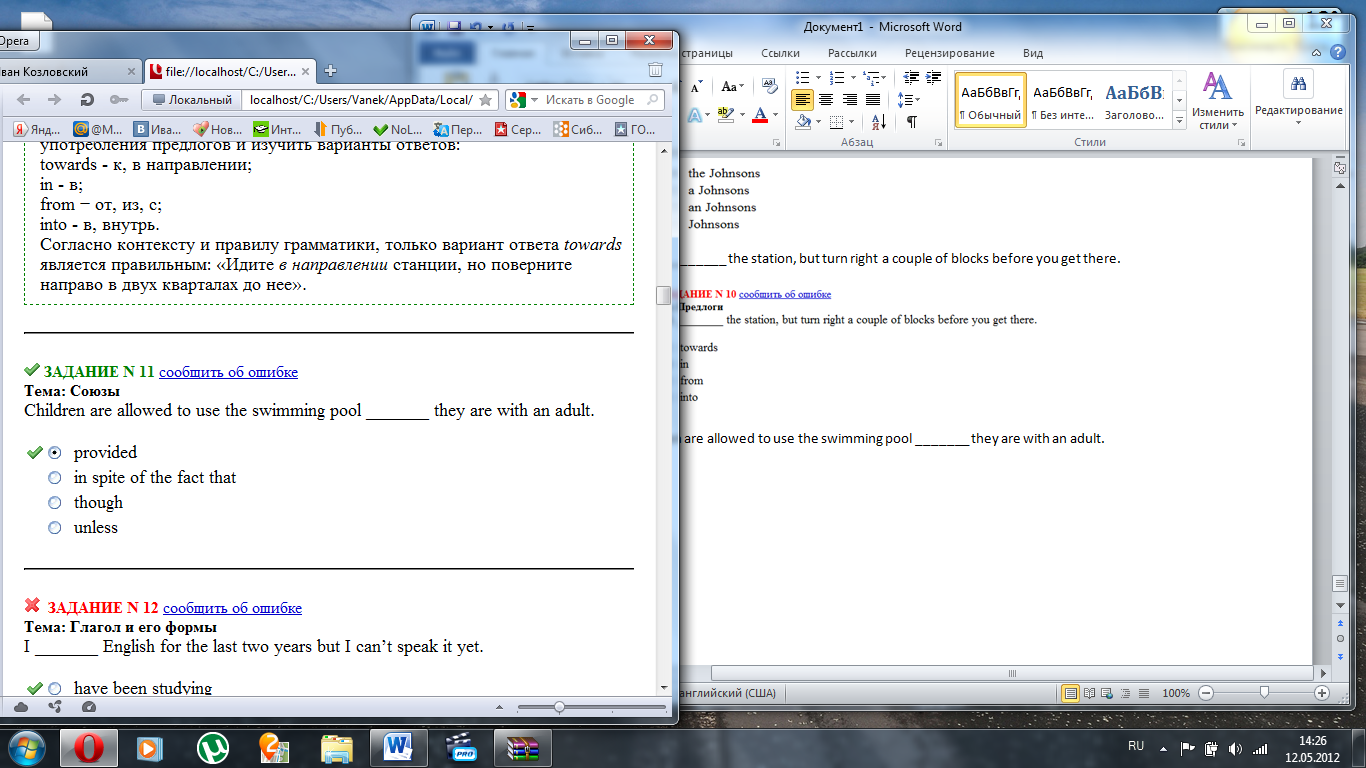
Task: Center text in Word ribbon
Action: (x=826, y=99)
